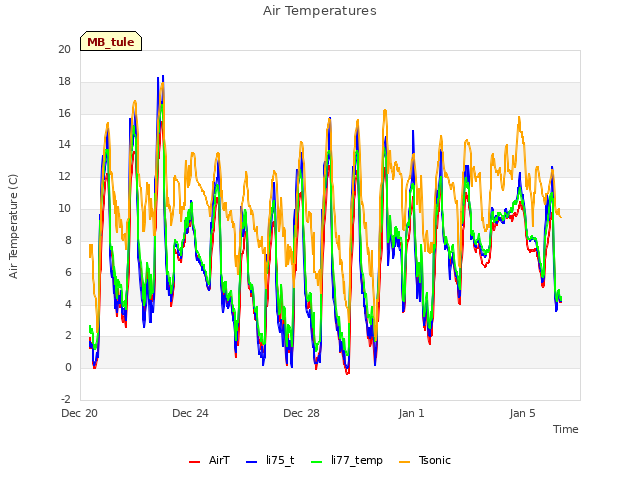Viewport: 640px width, 480px height.
Task: Toggle the li77_temp legend entry
Action: click(347, 461)
